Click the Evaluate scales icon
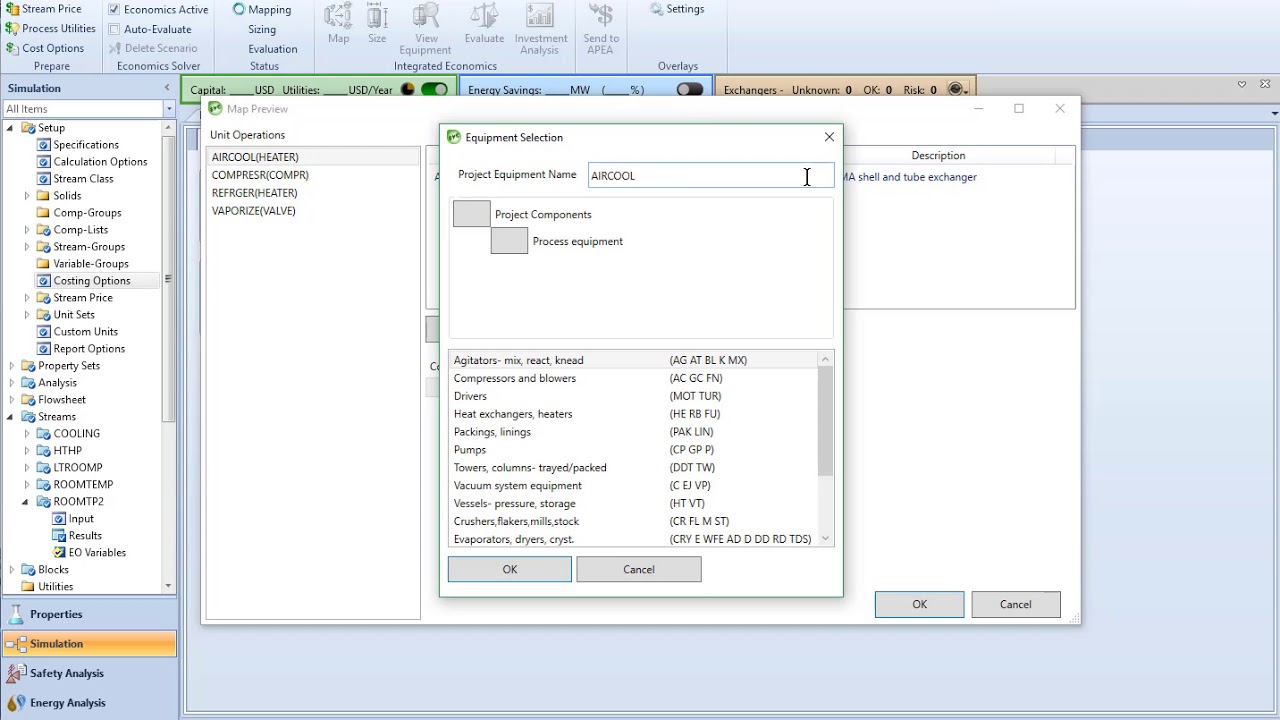Screen dimensions: 1280x720 pyautogui.click(x=484, y=24)
